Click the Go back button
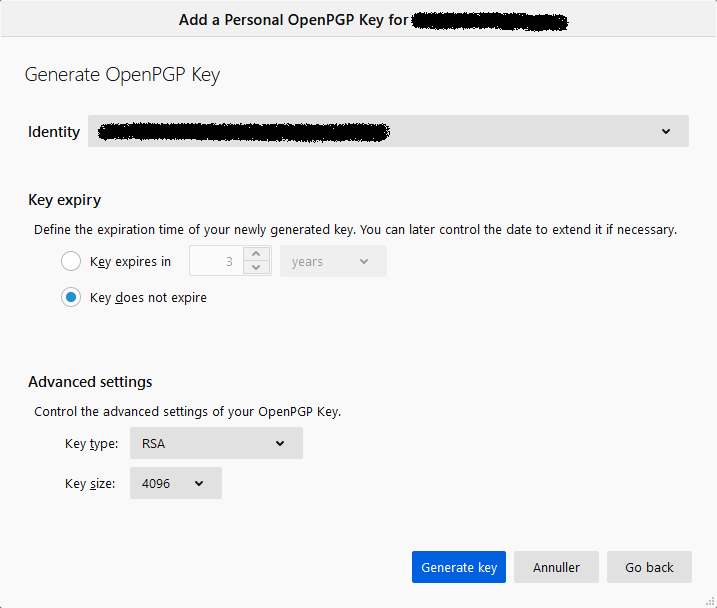 point(649,567)
